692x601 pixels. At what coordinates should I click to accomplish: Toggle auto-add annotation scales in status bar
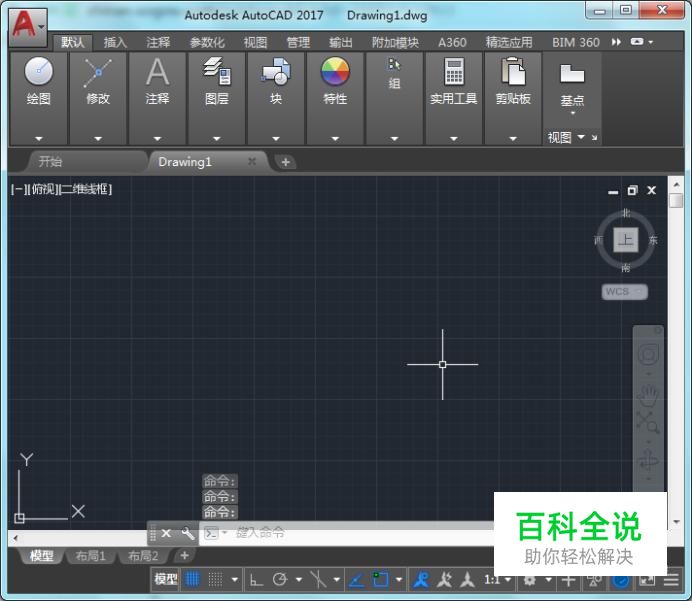coord(444,579)
